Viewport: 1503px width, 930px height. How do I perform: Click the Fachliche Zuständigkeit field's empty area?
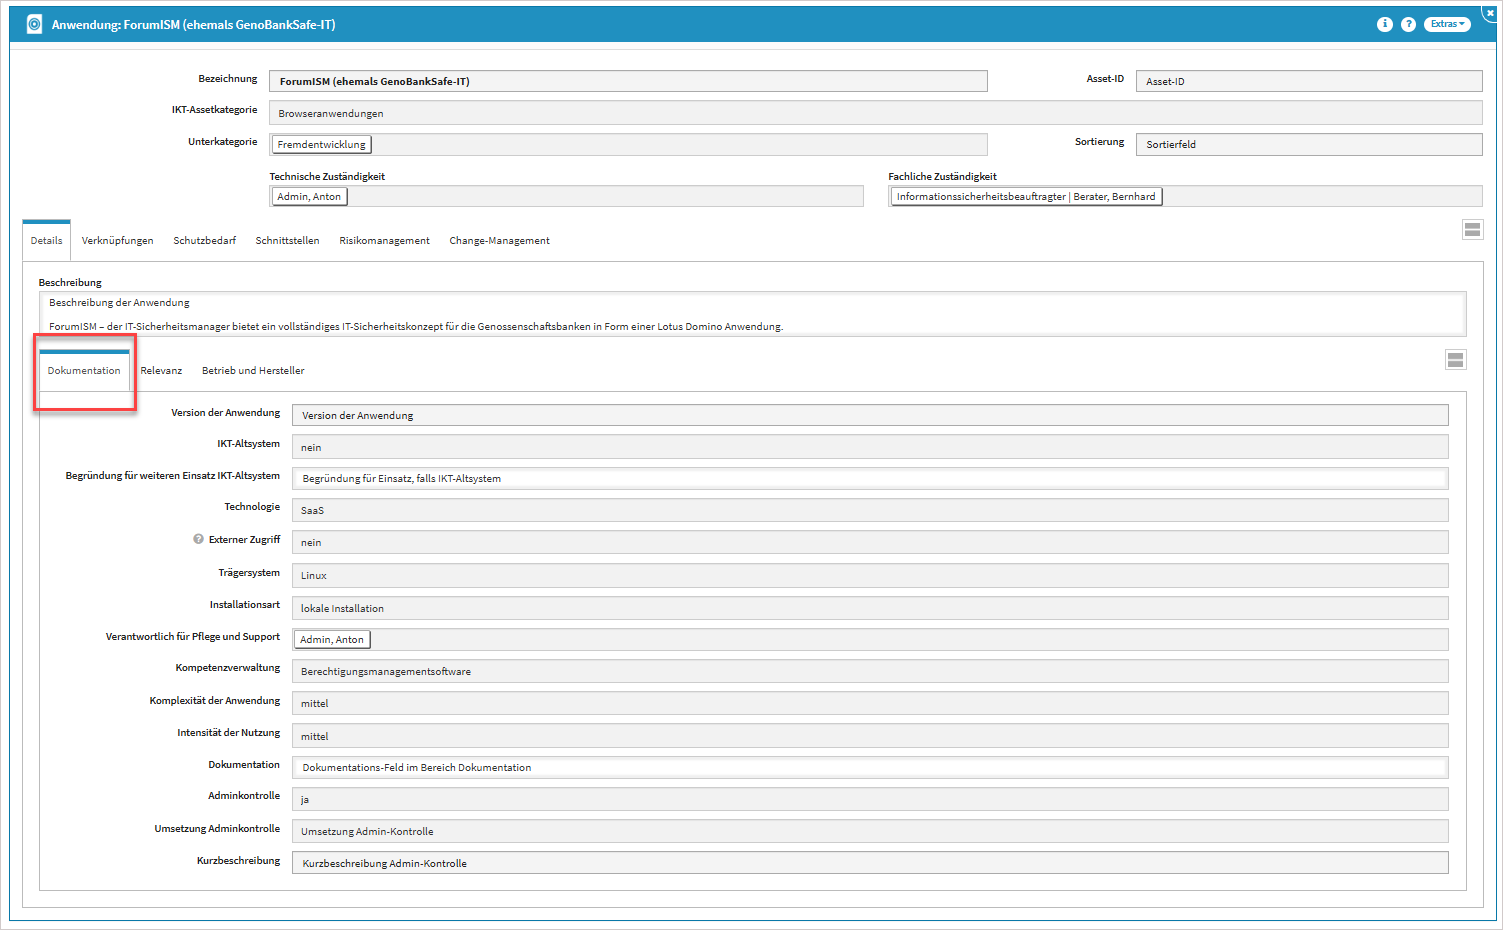1322,197
